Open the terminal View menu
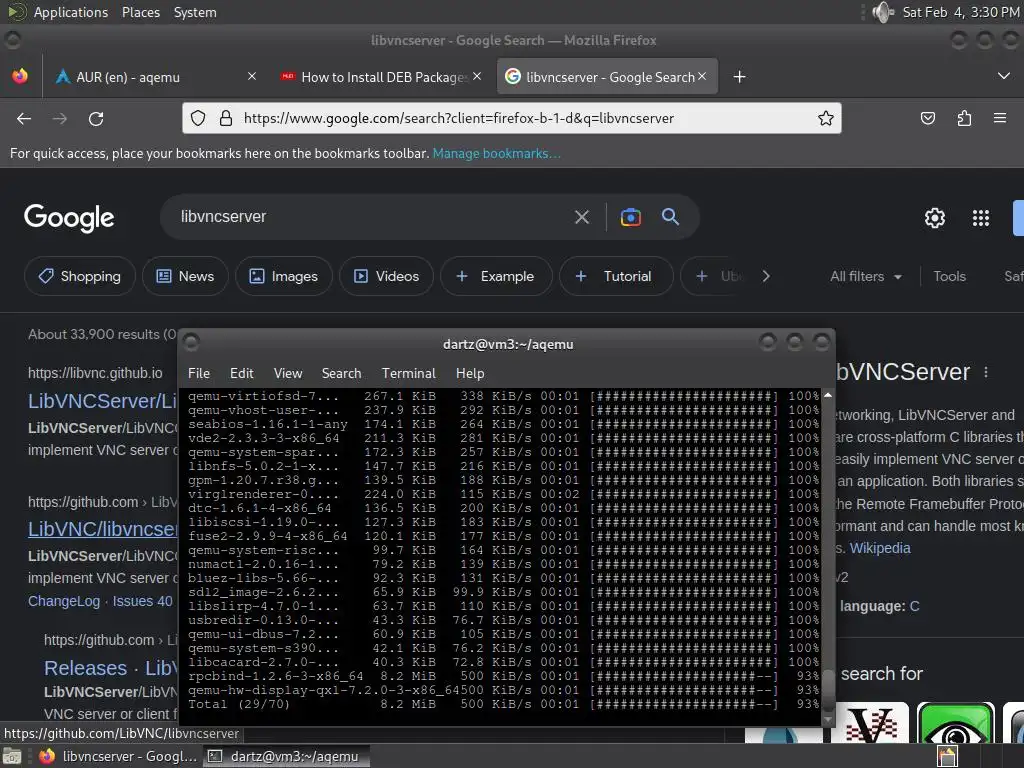This screenshot has width=1024, height=768. tap(288, 373)
